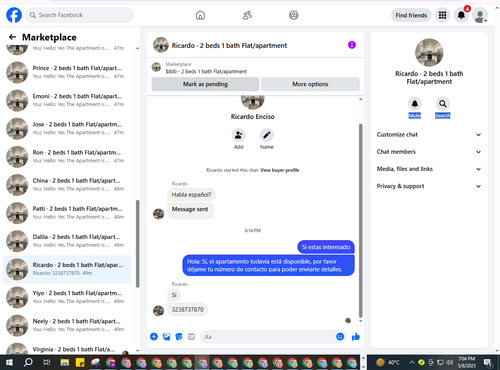
Task: Open the China conversation
Action: tap(67, 184)
